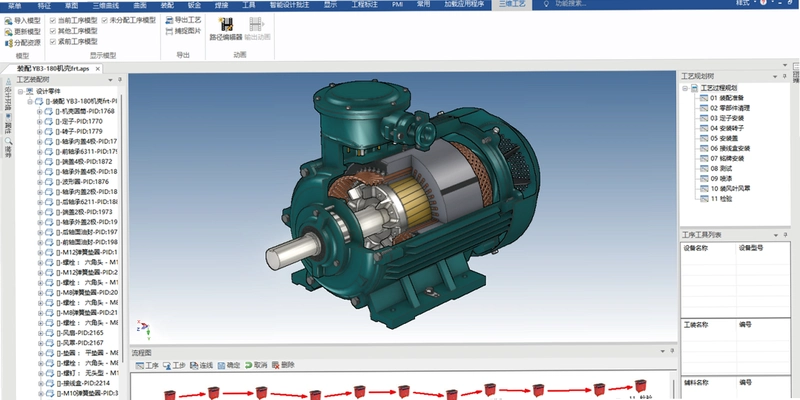The height and width of the screenshot is (400, 800).
Task: Click the search magnifier icon in left sidebar
Action: click(8, 141)
